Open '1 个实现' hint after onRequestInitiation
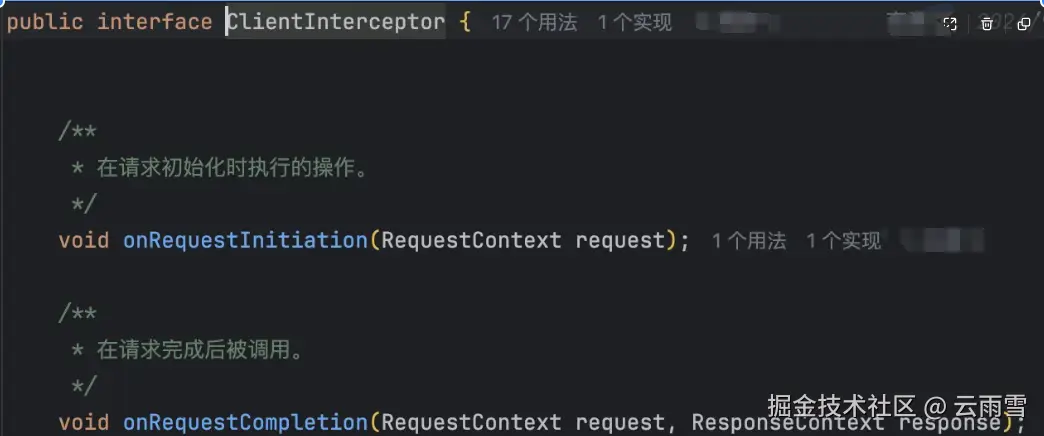1044x436 pixels. click(844, 240)
